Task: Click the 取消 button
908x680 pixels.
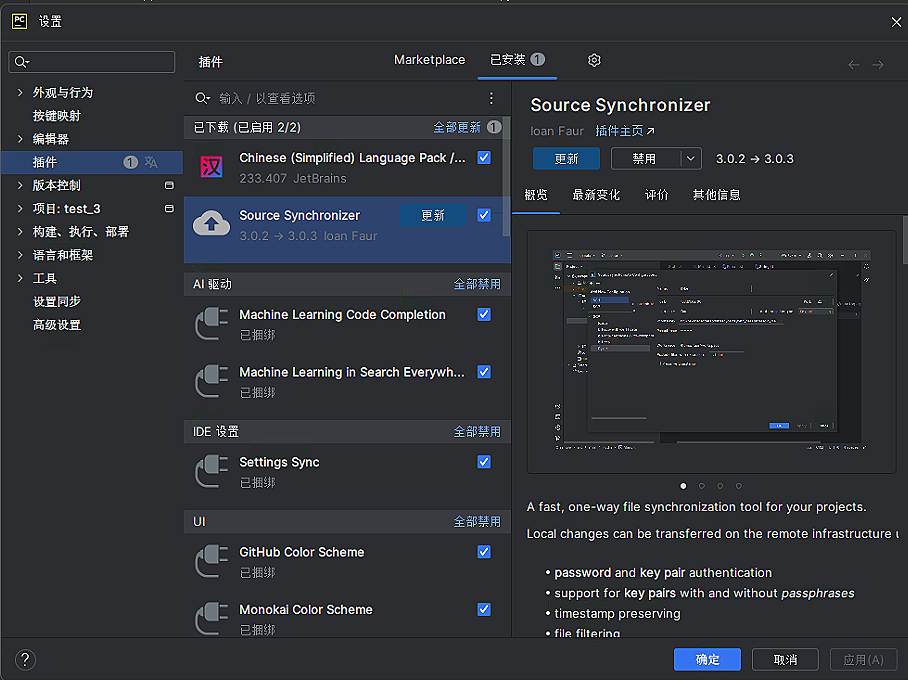Action: [x=785, y=660]
